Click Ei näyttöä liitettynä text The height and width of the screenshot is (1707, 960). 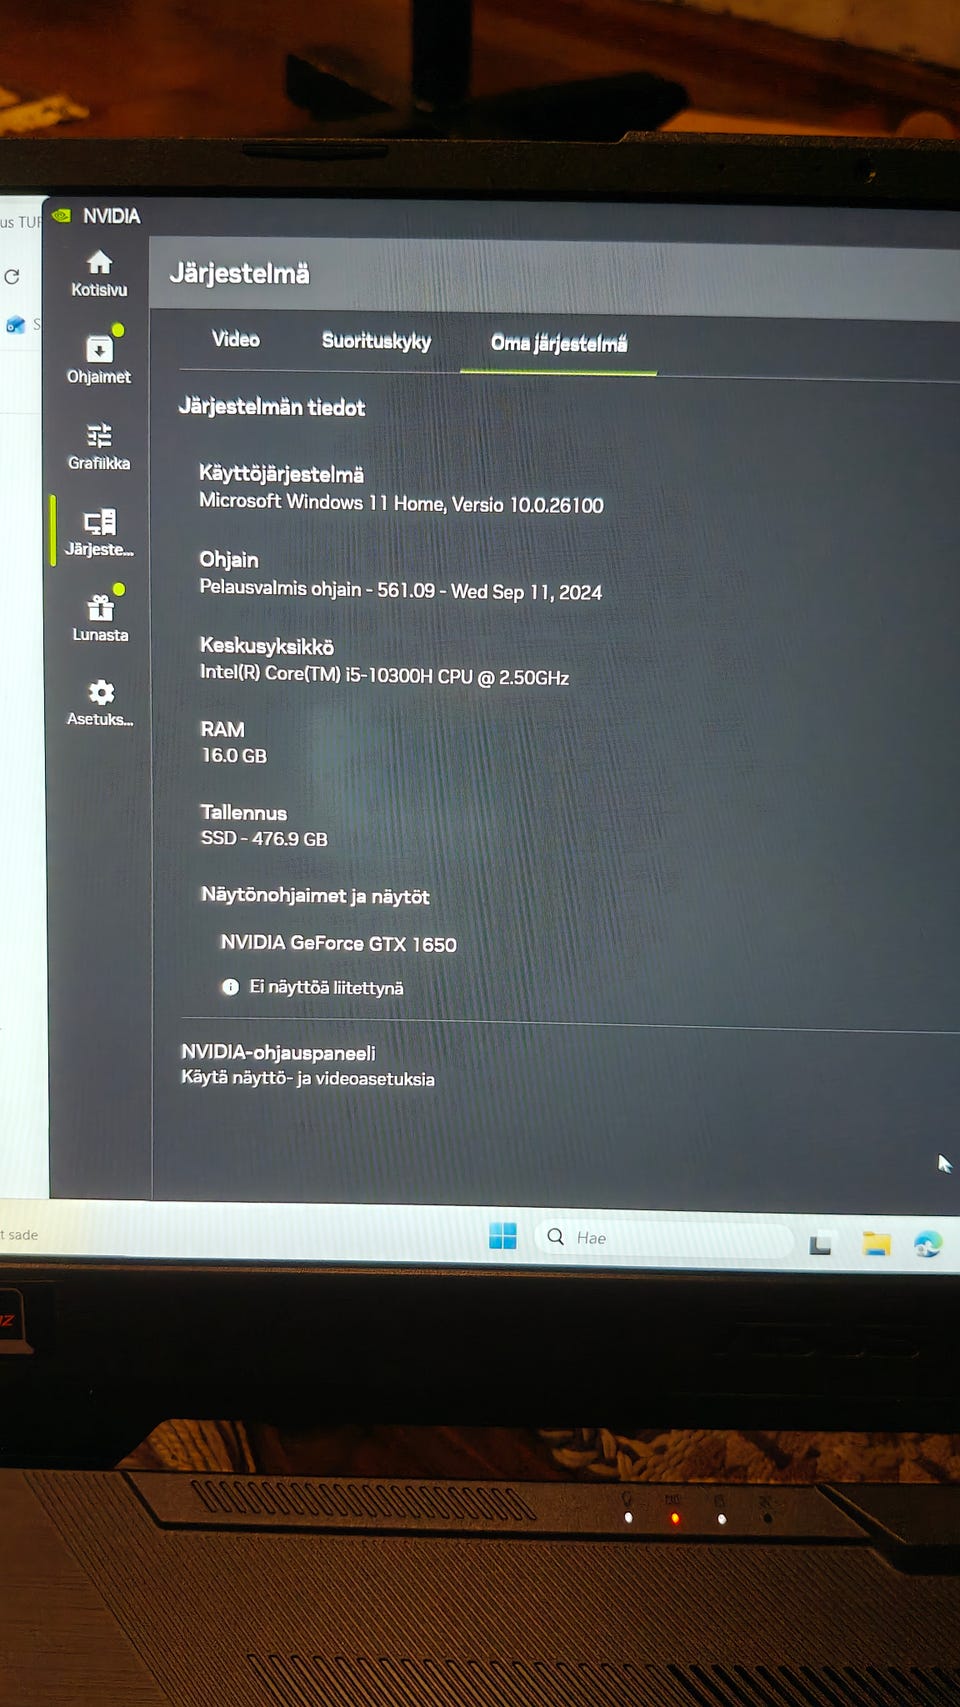(x=326, y=987)
